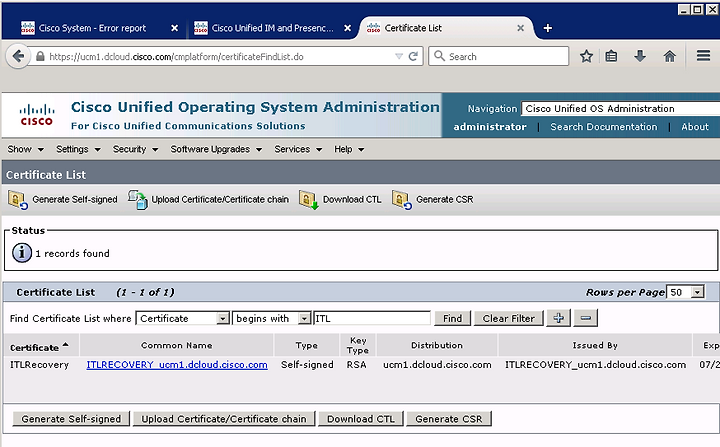The height and width of the screenshot is (447, 720).
Task: Click the padlock site security icon
Action: (40, 57)
